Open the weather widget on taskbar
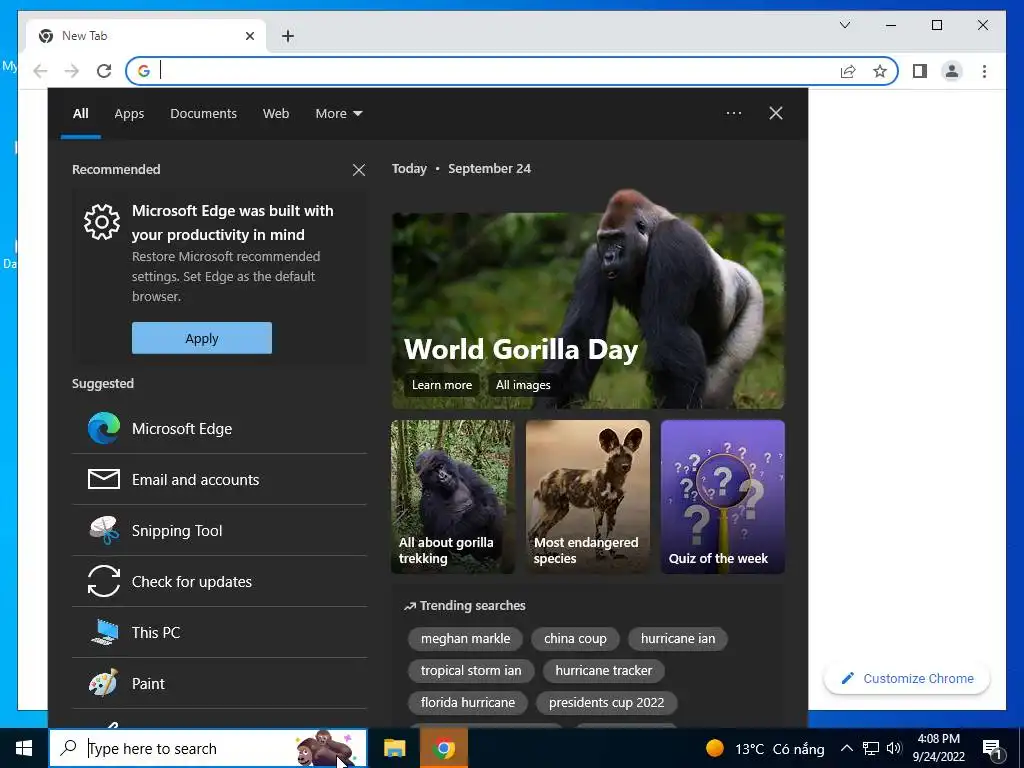1024x768 pixels. pos(765,748)
